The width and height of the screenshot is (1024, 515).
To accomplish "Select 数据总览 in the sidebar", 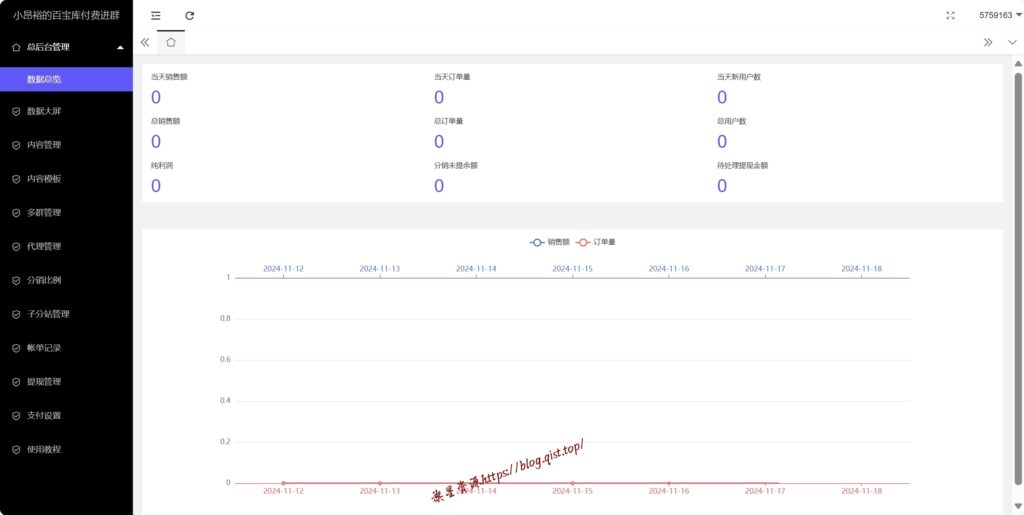I will click(44, 79).
